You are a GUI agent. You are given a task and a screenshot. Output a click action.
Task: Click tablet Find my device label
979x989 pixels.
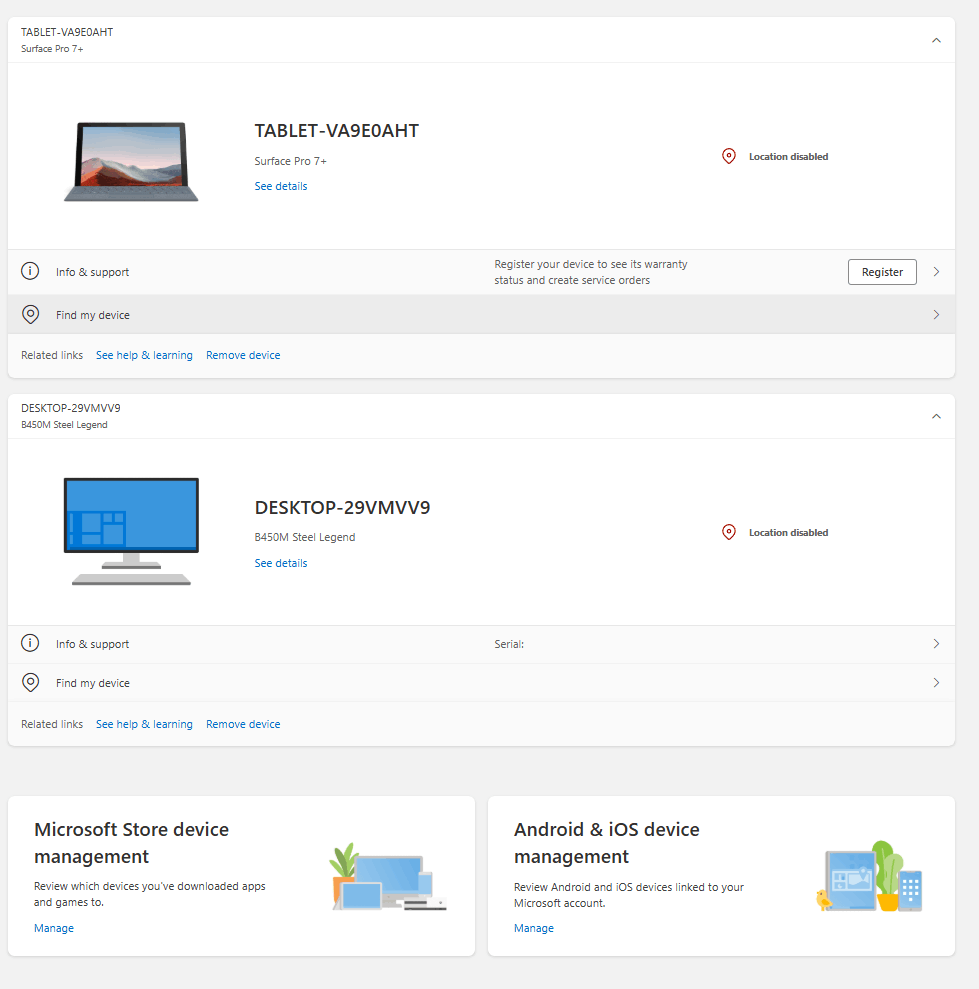(93, 315)
